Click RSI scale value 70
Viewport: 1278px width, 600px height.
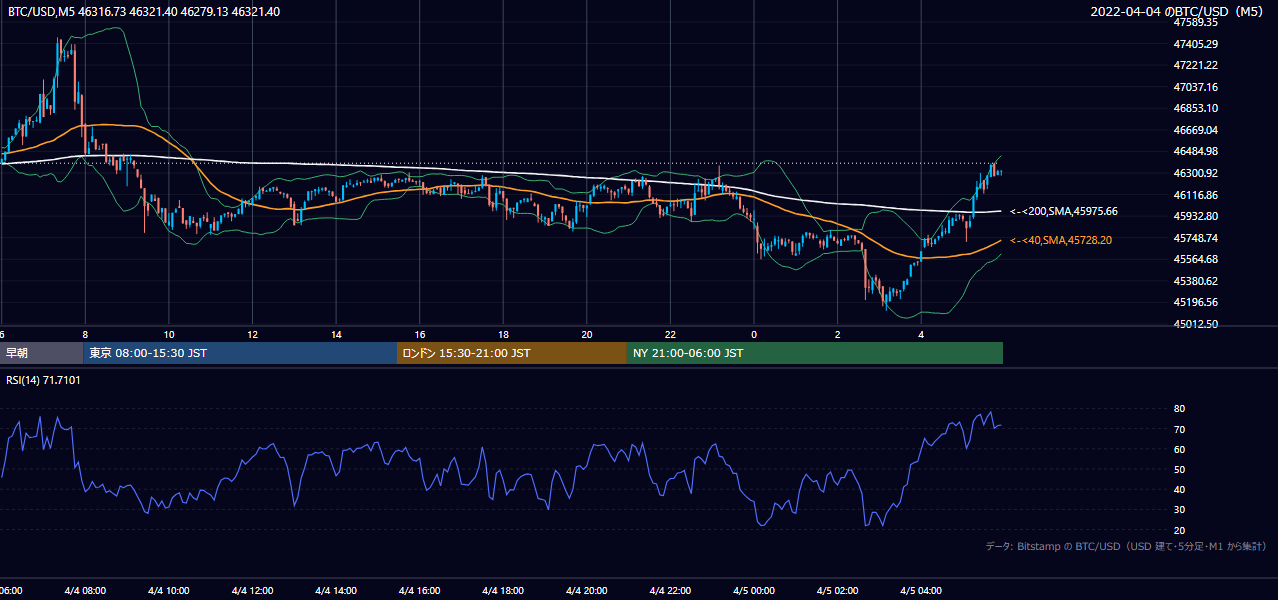[1179, 429]
